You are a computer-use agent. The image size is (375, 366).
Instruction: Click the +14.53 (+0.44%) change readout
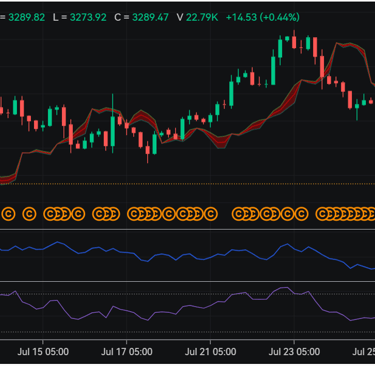point(263,17)
